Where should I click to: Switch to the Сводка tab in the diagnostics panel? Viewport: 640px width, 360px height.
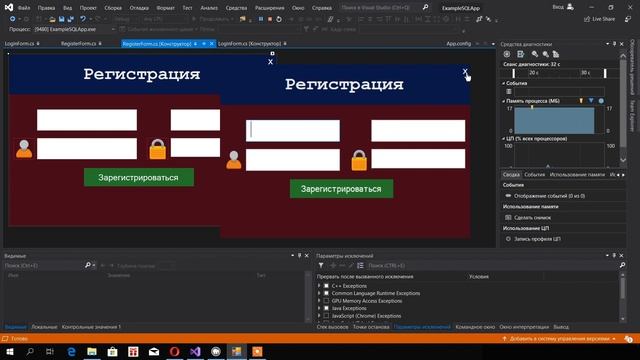click(511, 175)
